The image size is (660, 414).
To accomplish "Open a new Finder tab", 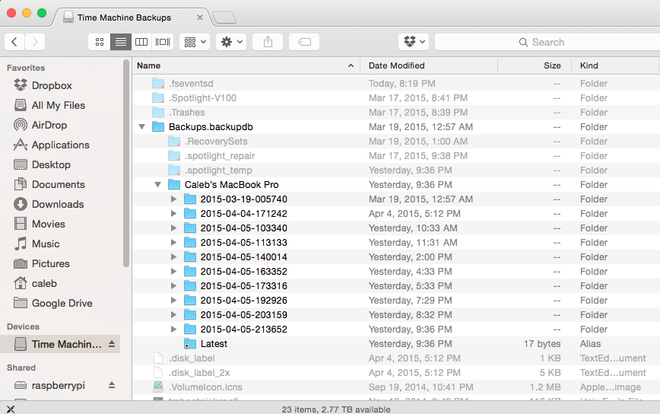I will (224, 18).
